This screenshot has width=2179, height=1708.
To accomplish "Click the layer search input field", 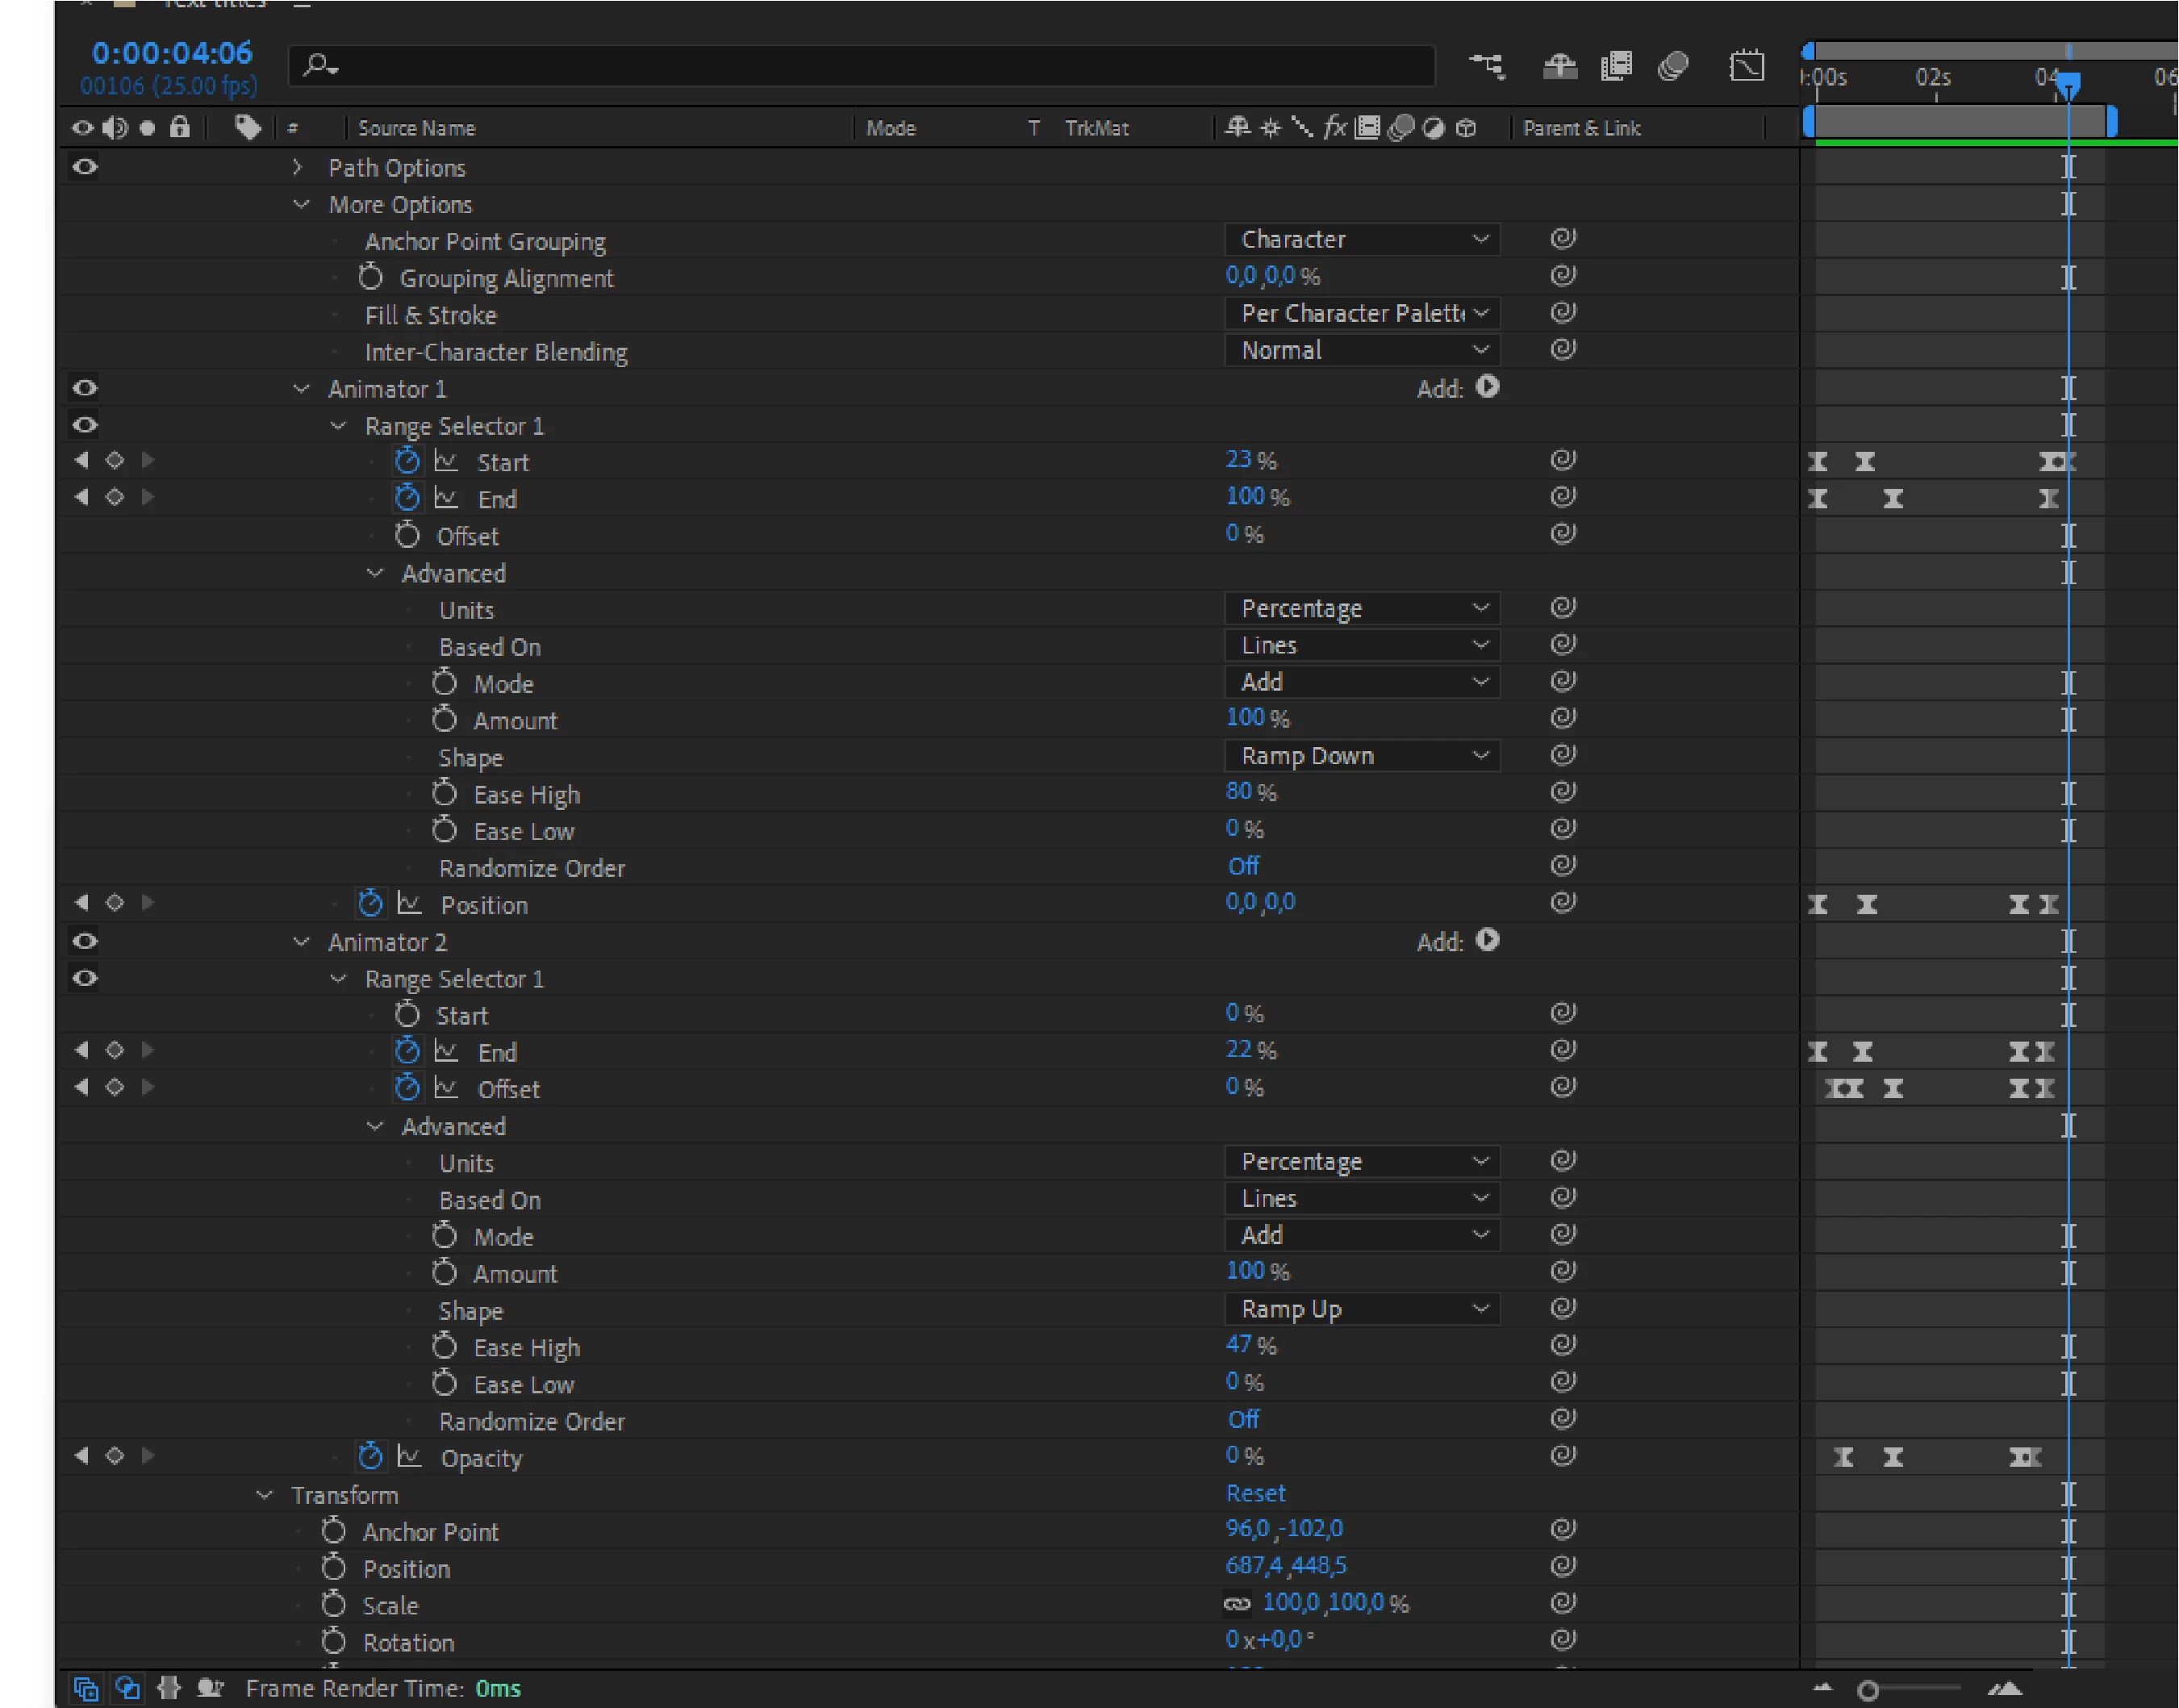I will coord(860,67).
